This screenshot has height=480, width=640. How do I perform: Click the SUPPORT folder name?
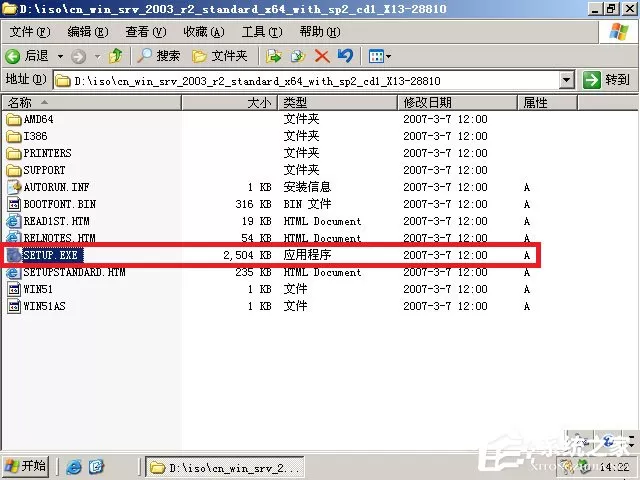tap(44, 170)
